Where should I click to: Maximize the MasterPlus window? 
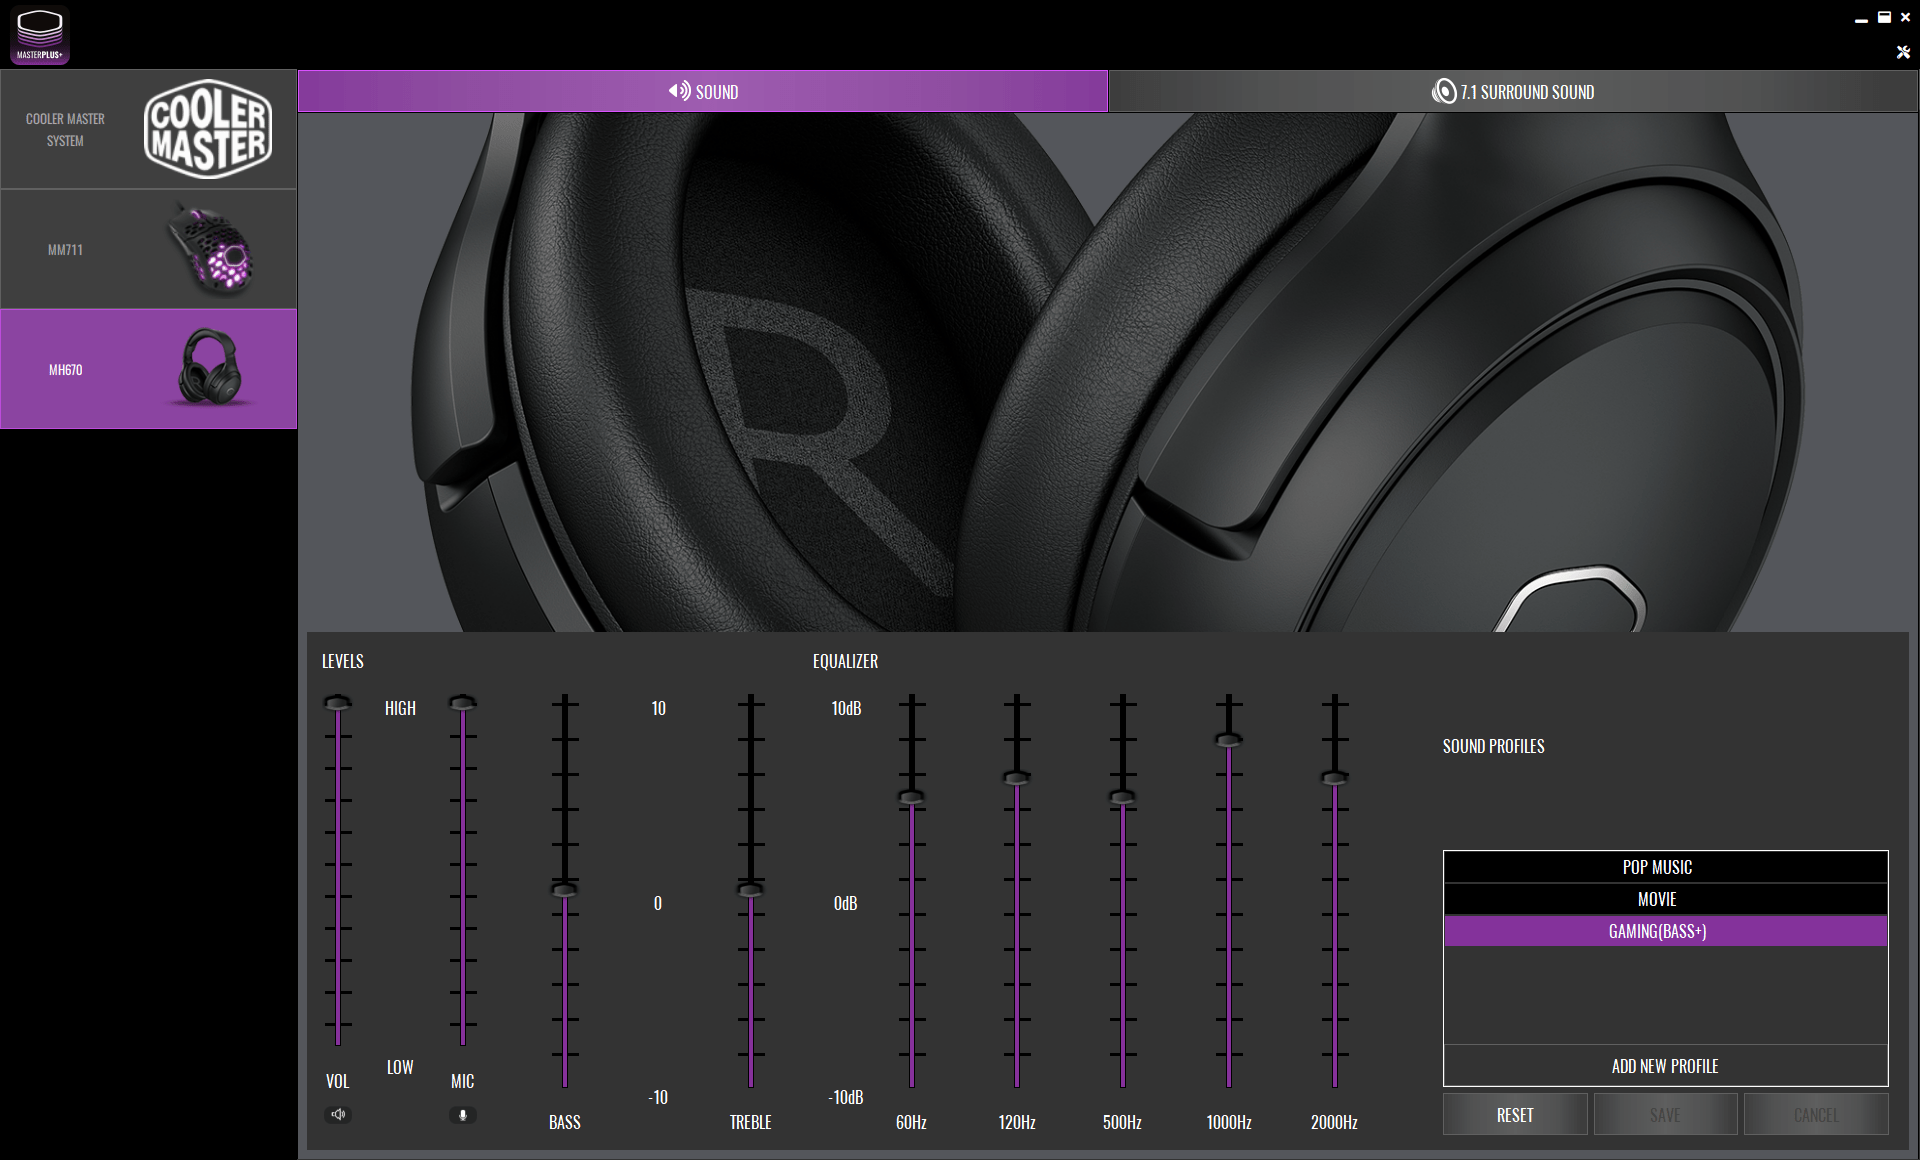coord(1884,17)
